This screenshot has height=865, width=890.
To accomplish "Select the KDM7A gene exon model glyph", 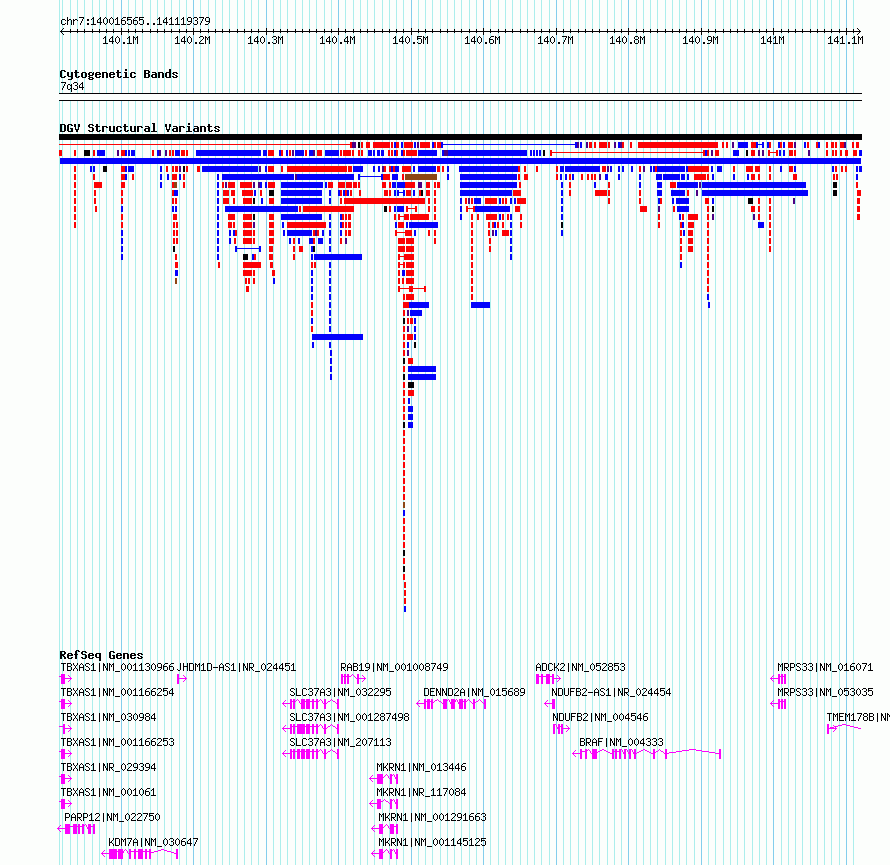I will (x=140, y=854).
